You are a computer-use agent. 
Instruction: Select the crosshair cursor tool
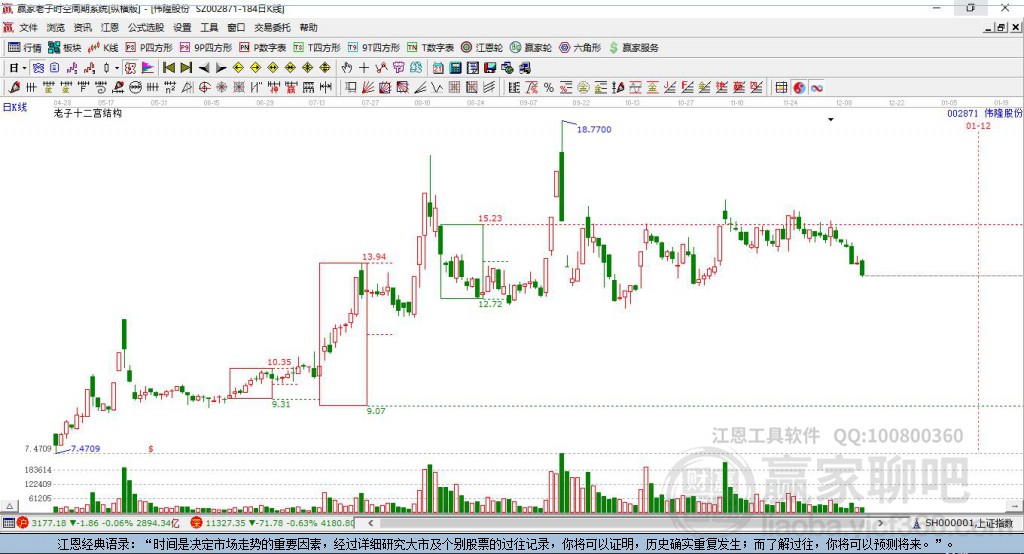(364, 68)
